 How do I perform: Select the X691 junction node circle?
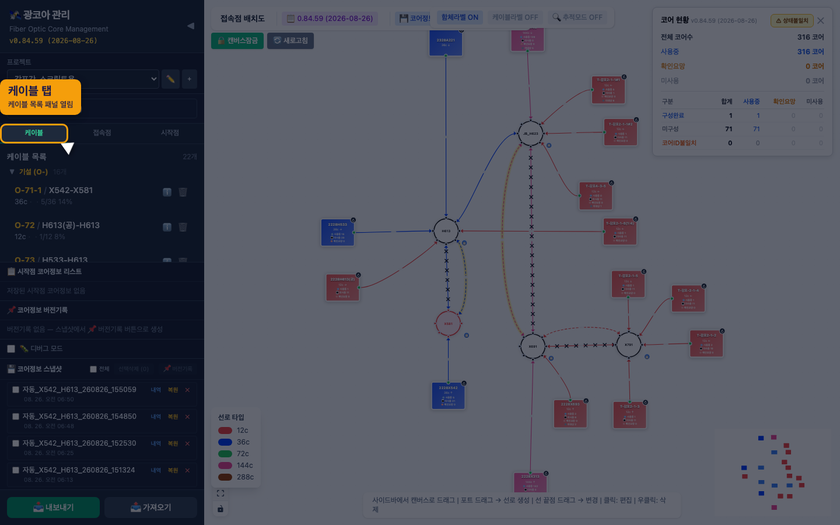pyautogui.click(x=532, y=347)
